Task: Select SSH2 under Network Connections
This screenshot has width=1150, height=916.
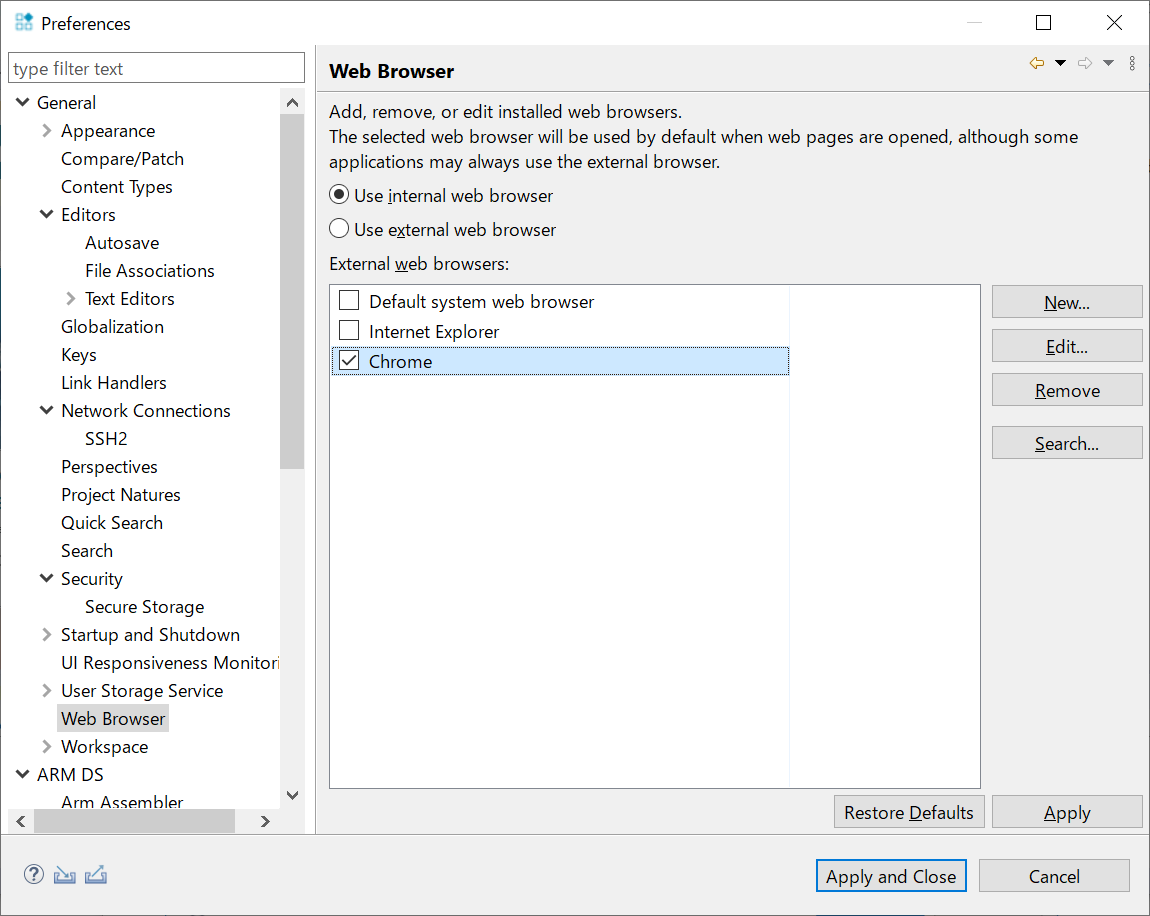Action: point(106,439)
